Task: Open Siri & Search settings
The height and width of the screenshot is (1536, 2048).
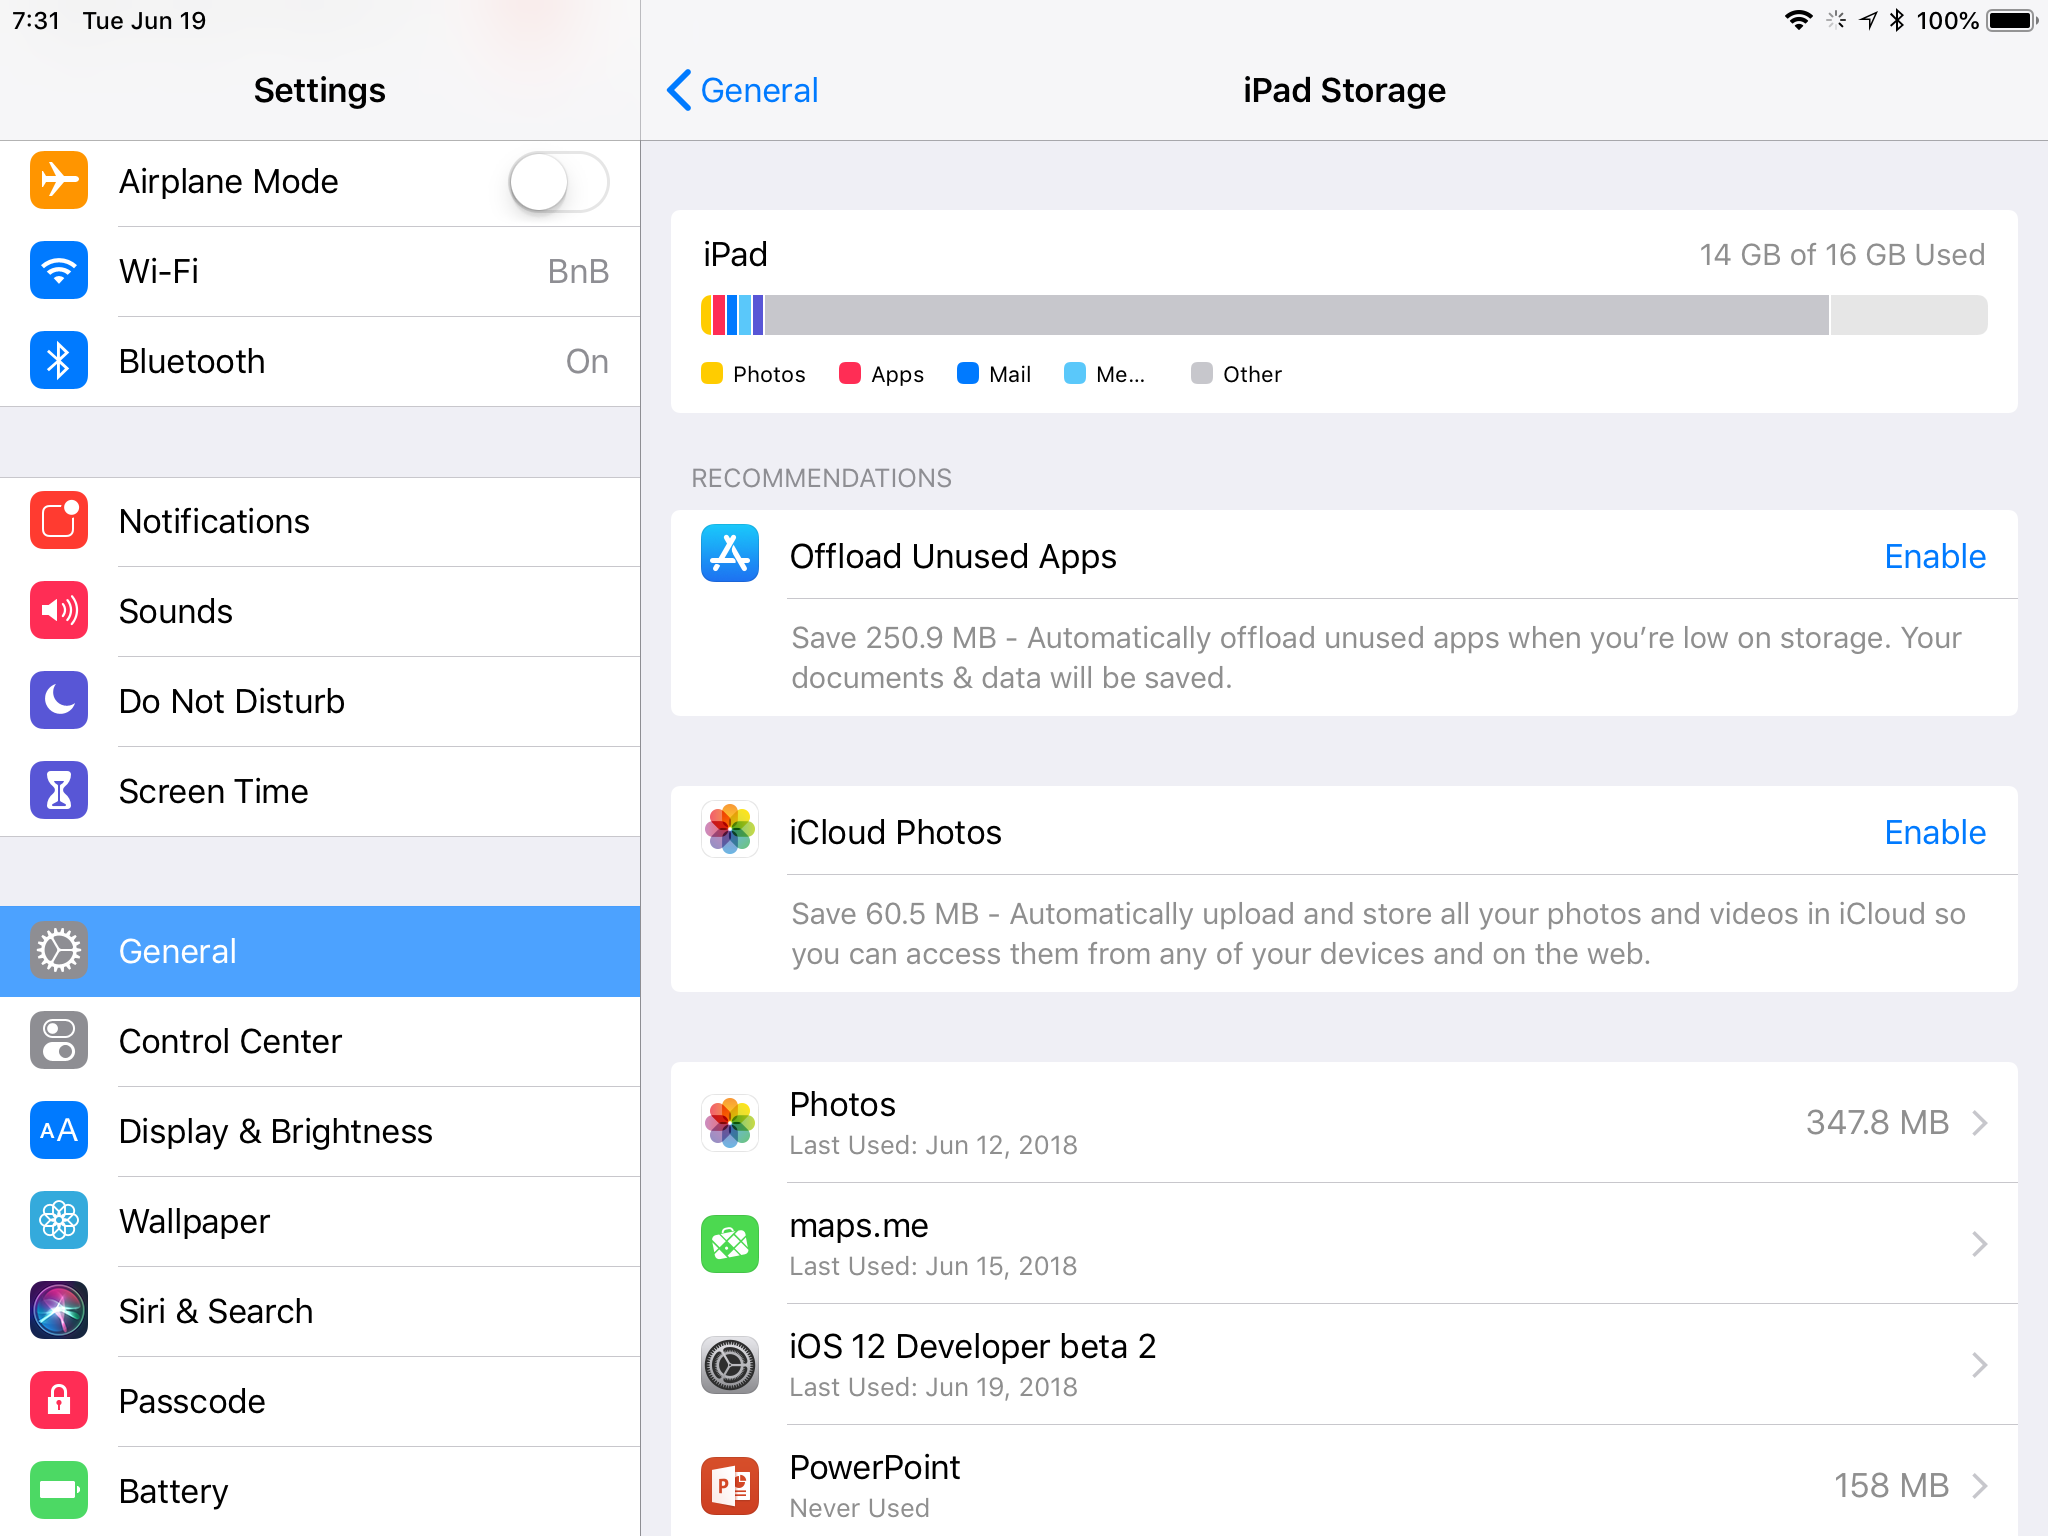Action: click(x=320, y=1311)
